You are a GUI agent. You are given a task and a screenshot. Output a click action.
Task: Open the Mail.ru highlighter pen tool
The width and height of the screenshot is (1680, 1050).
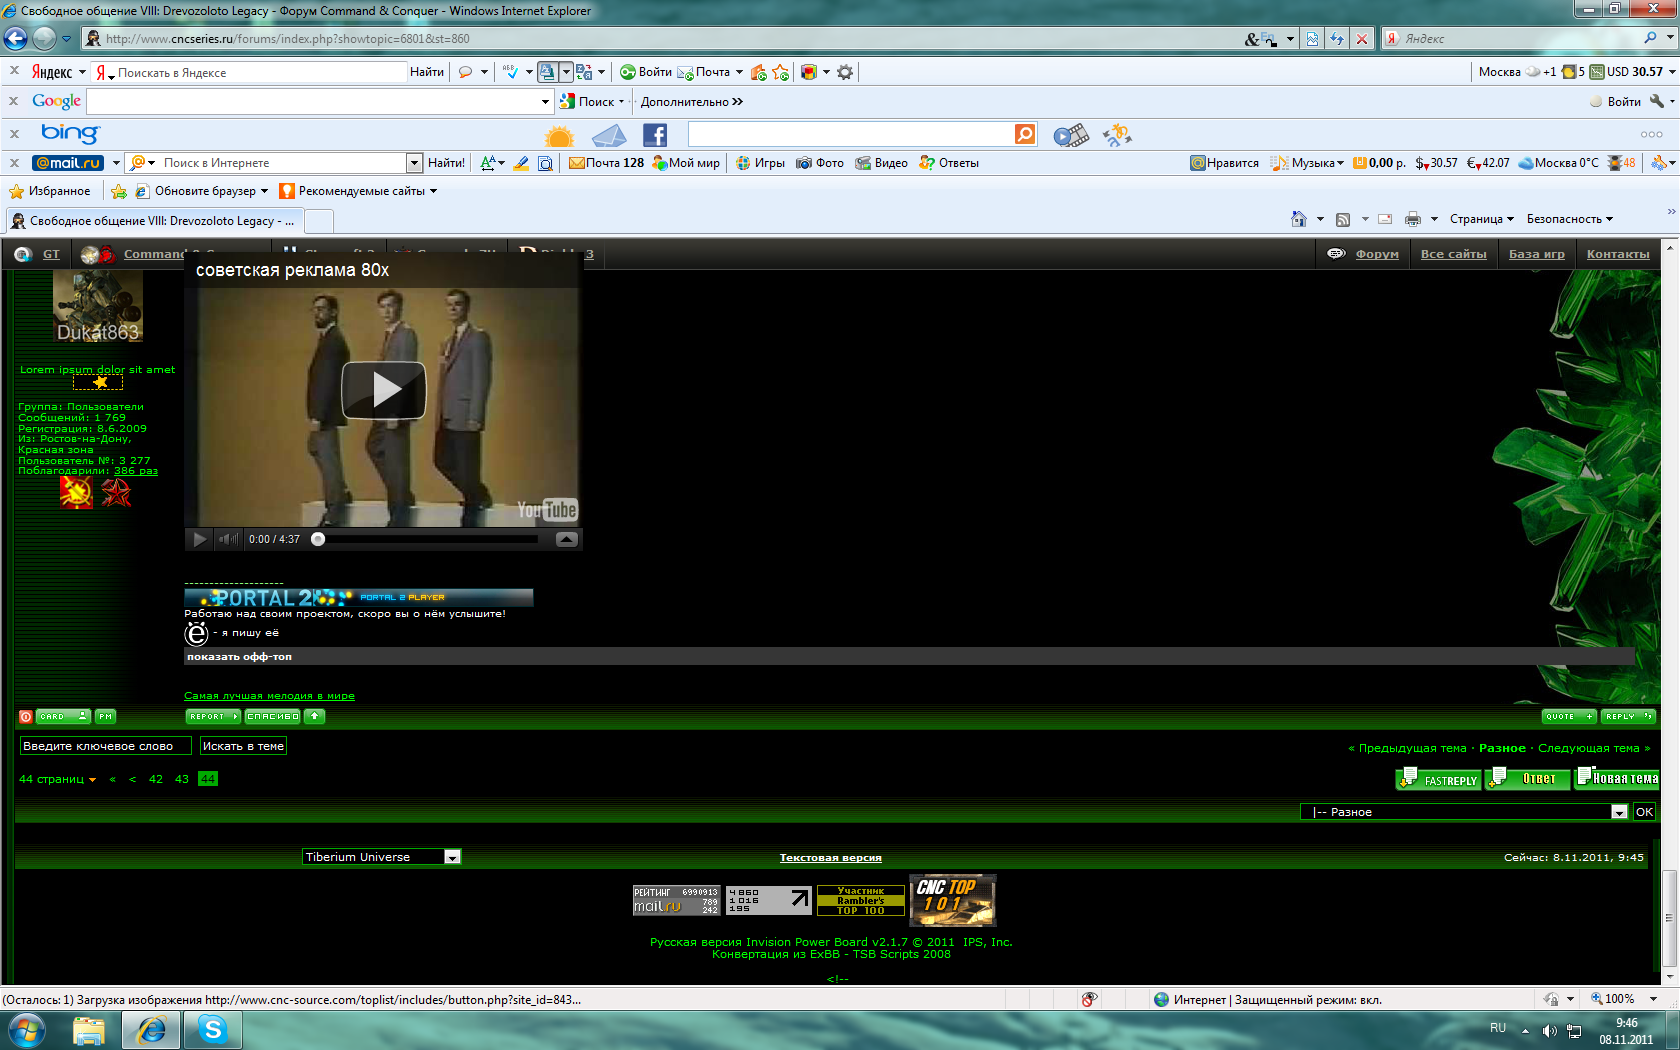pos(521,163)
